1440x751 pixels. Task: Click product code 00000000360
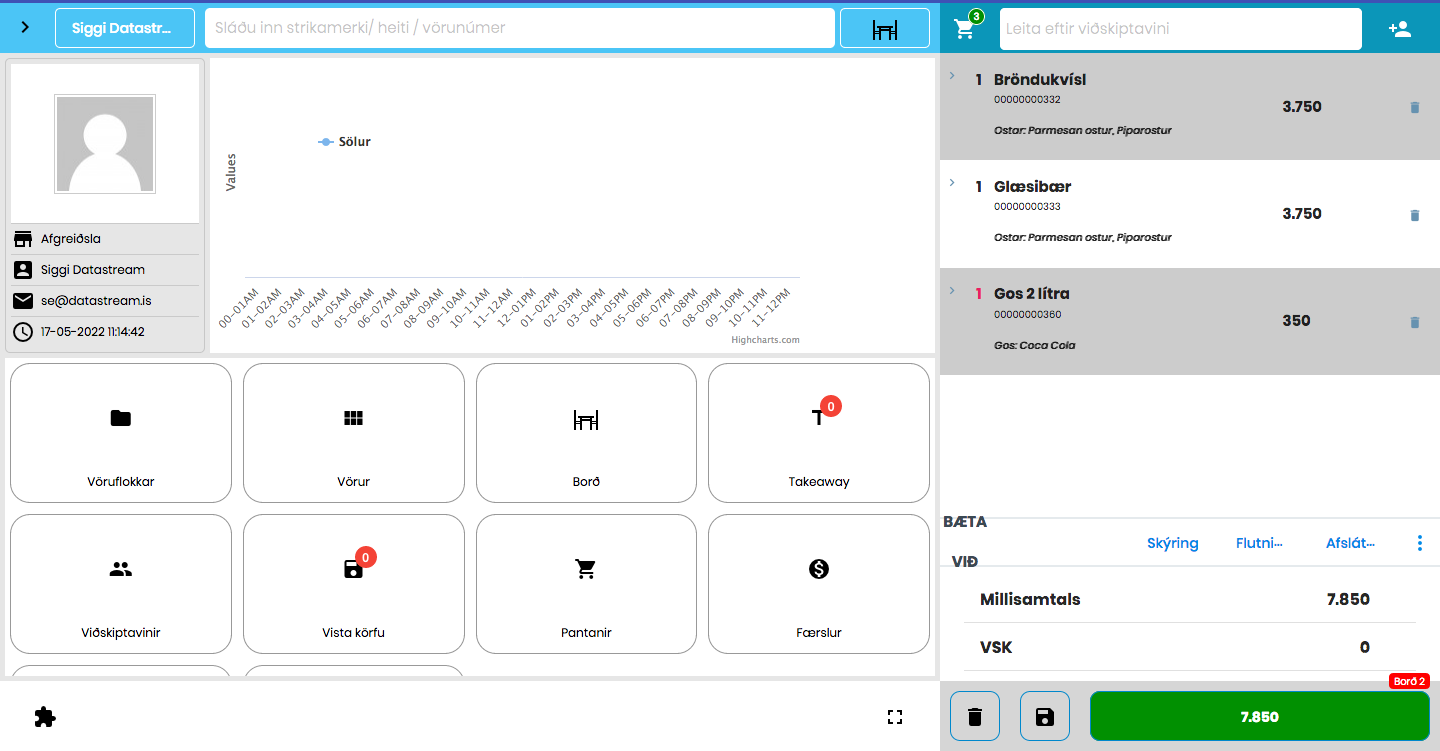point(1027,315)
